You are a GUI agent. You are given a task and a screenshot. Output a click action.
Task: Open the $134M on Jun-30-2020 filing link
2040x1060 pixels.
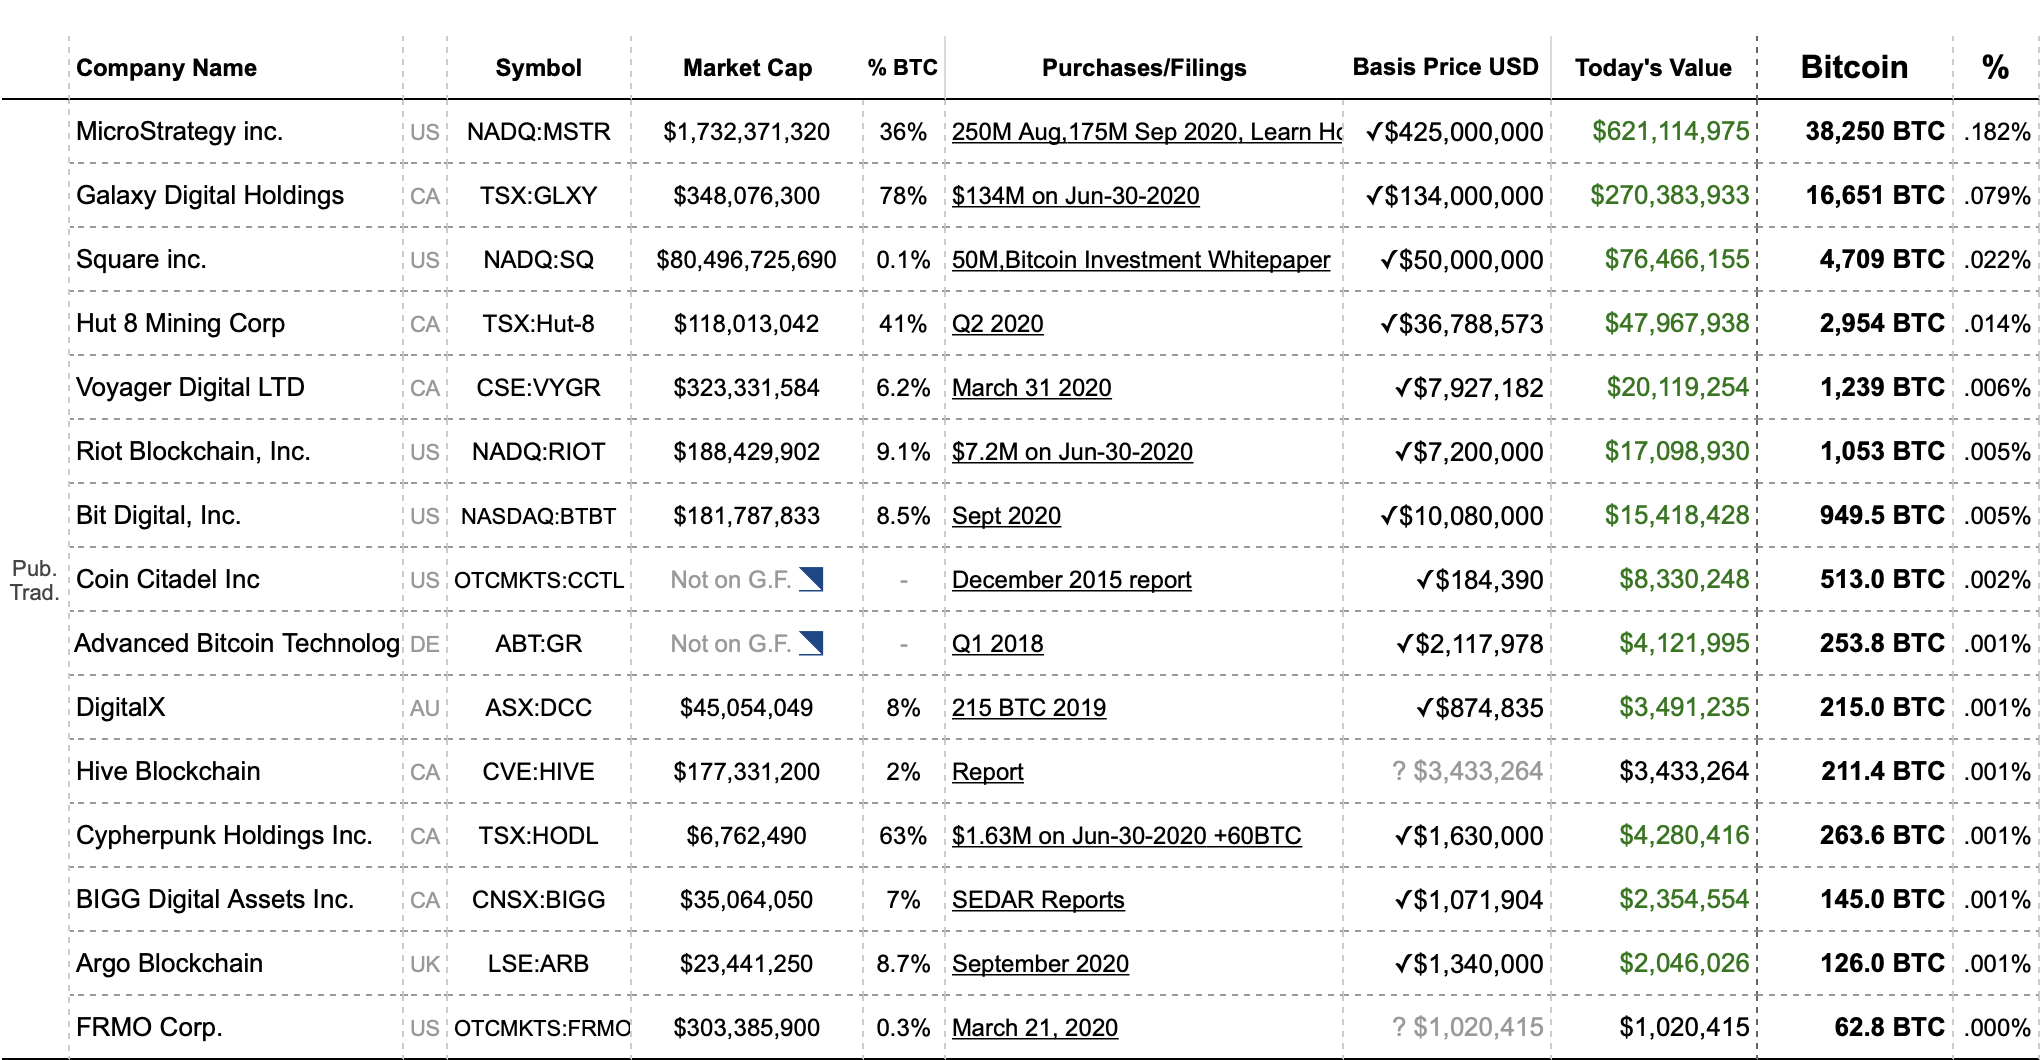click(x=1075, y=196)
